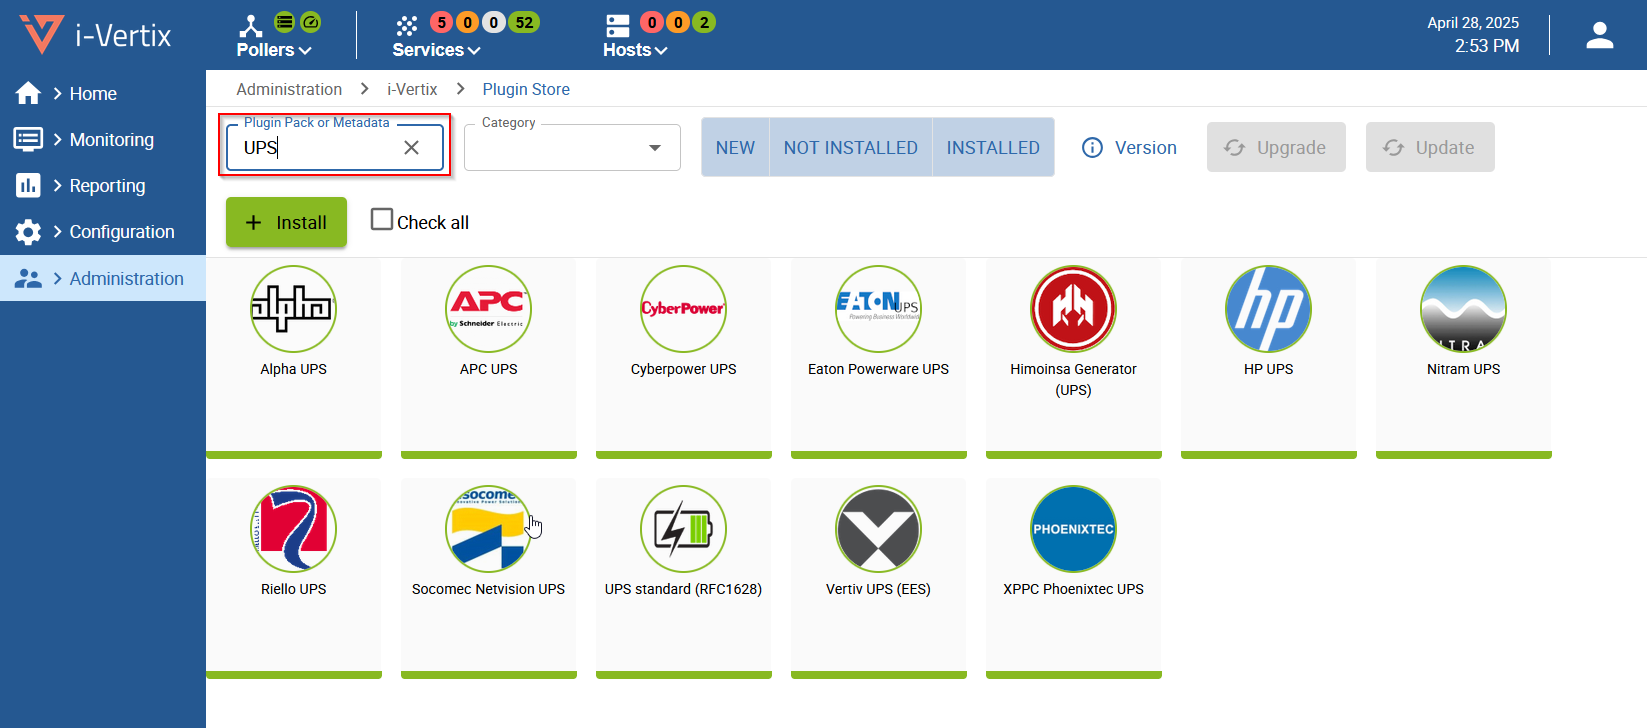Click the Home house icon
1647x728 pixels.
coord(28,93)
